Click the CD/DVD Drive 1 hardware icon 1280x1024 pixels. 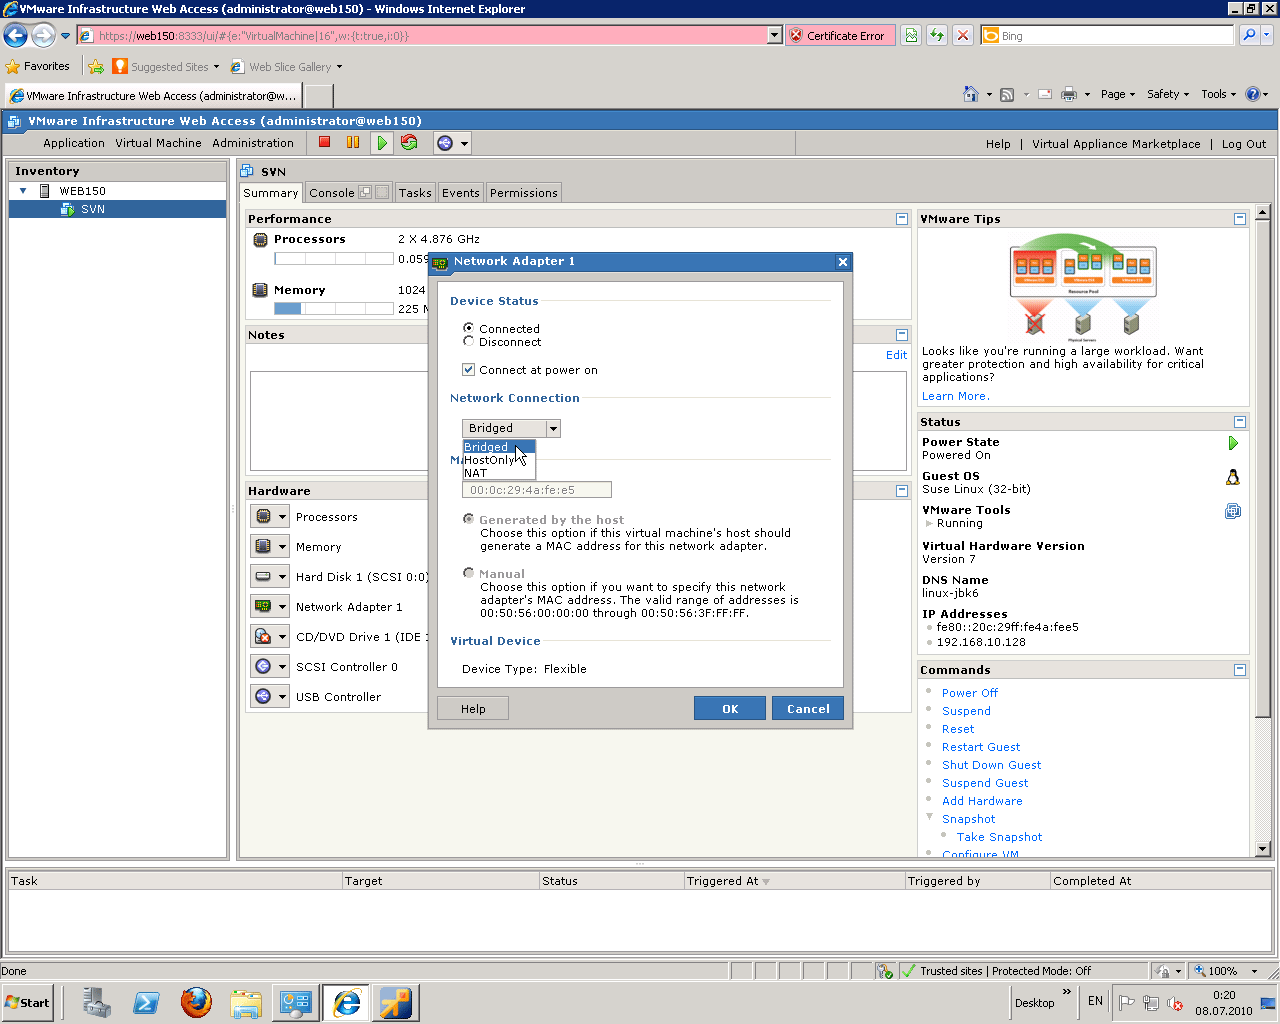click(263, 637)
